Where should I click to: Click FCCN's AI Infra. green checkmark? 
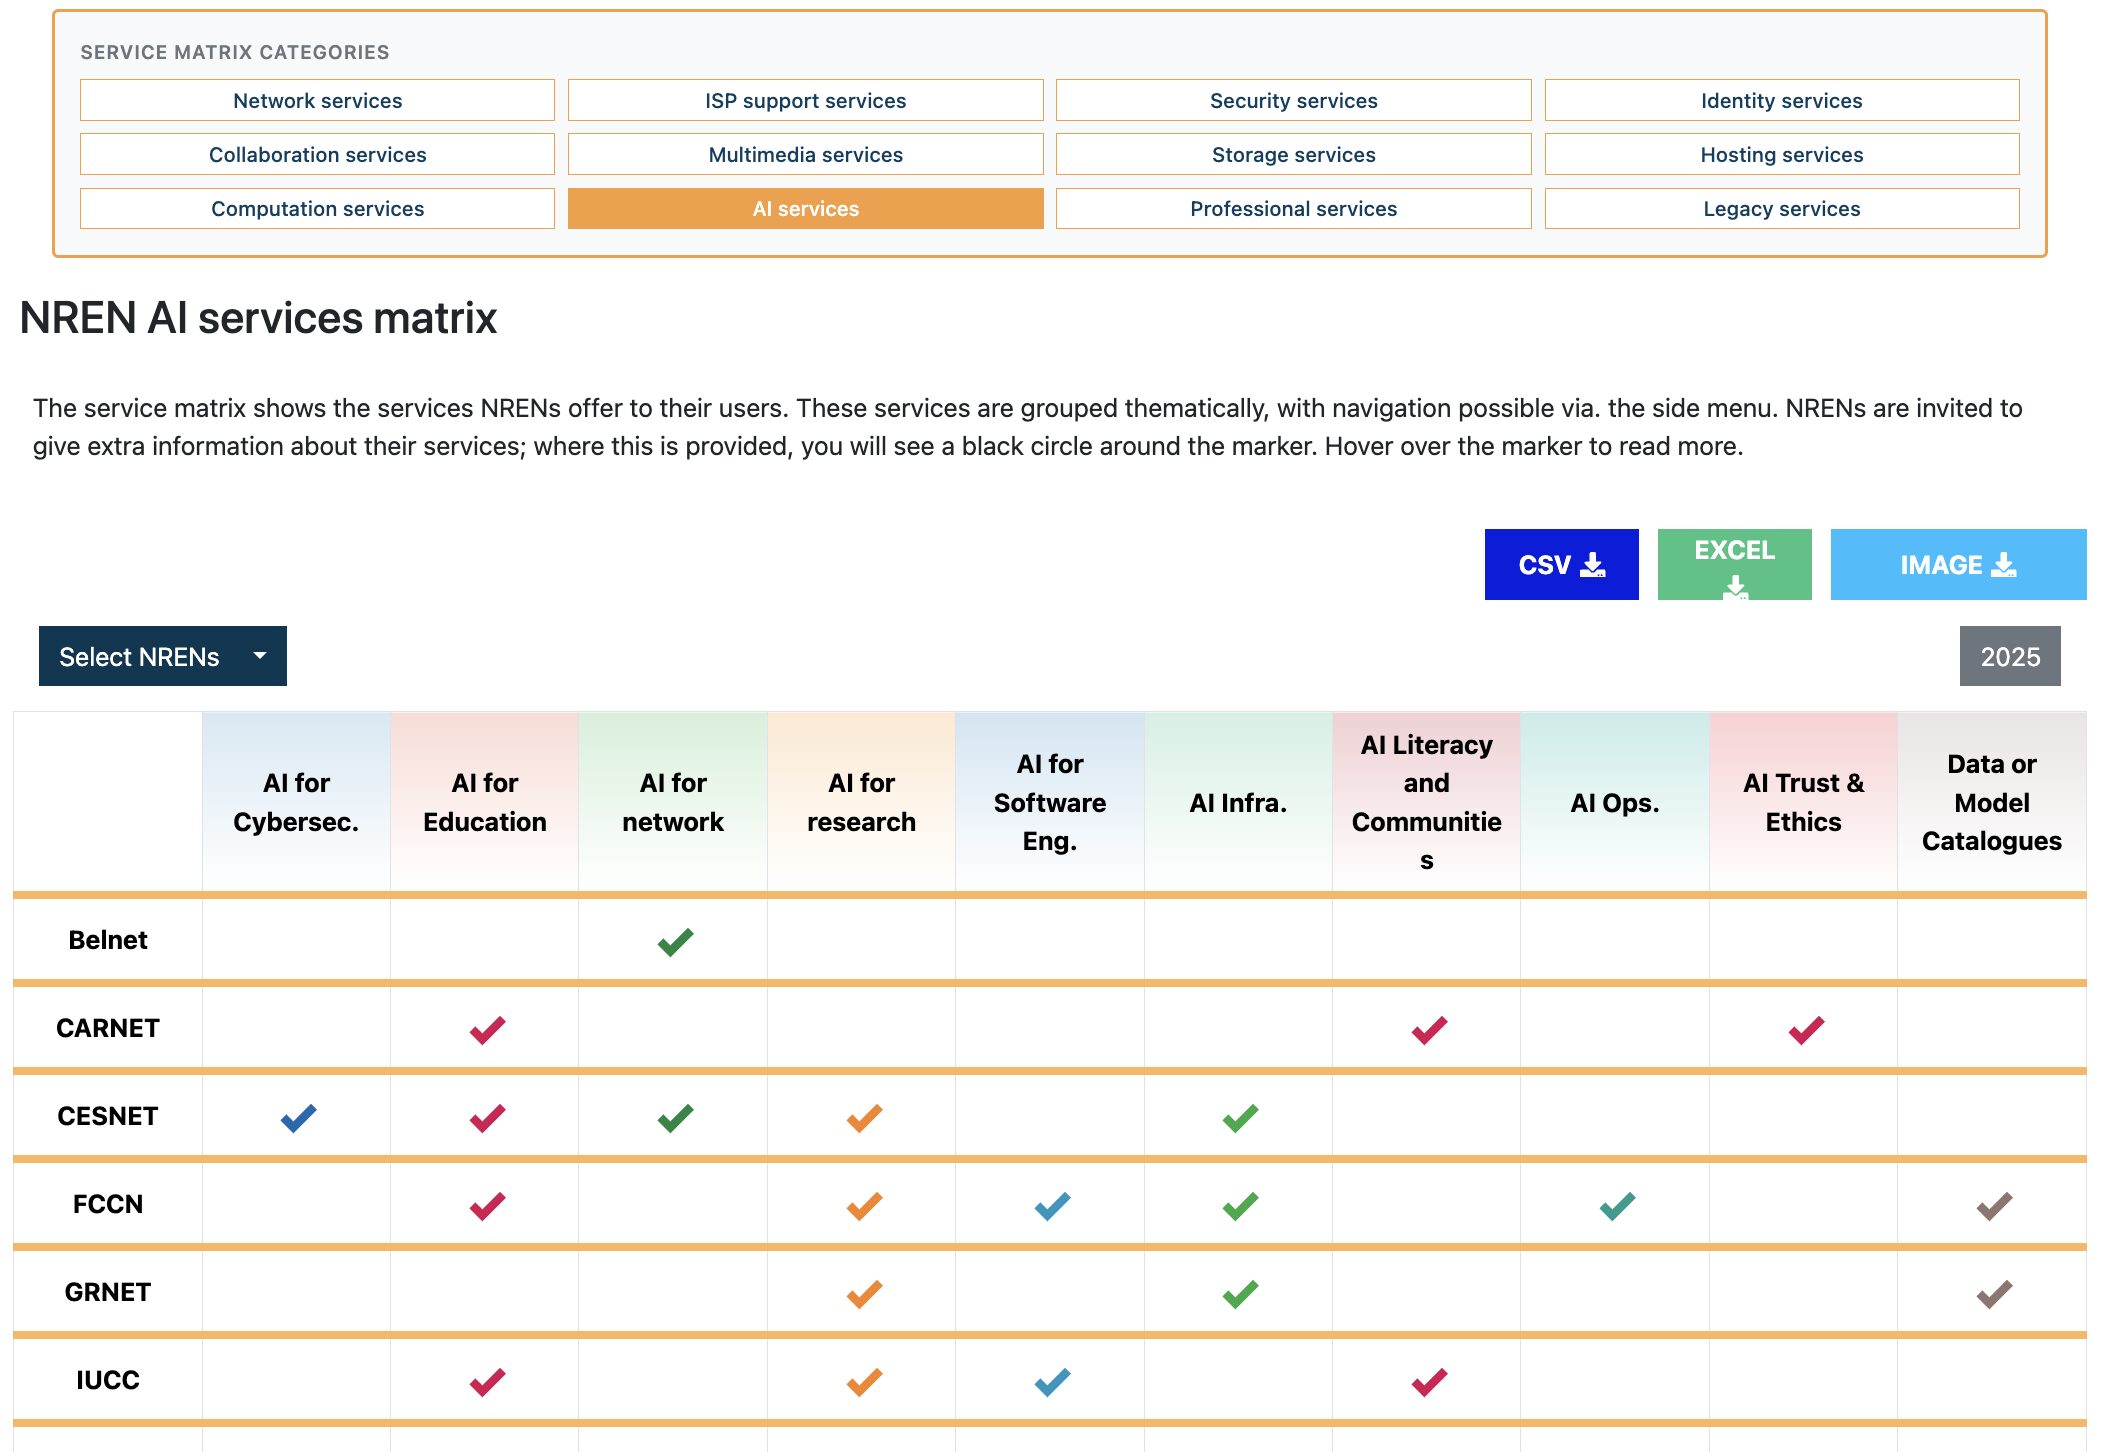[1240, 1205]
